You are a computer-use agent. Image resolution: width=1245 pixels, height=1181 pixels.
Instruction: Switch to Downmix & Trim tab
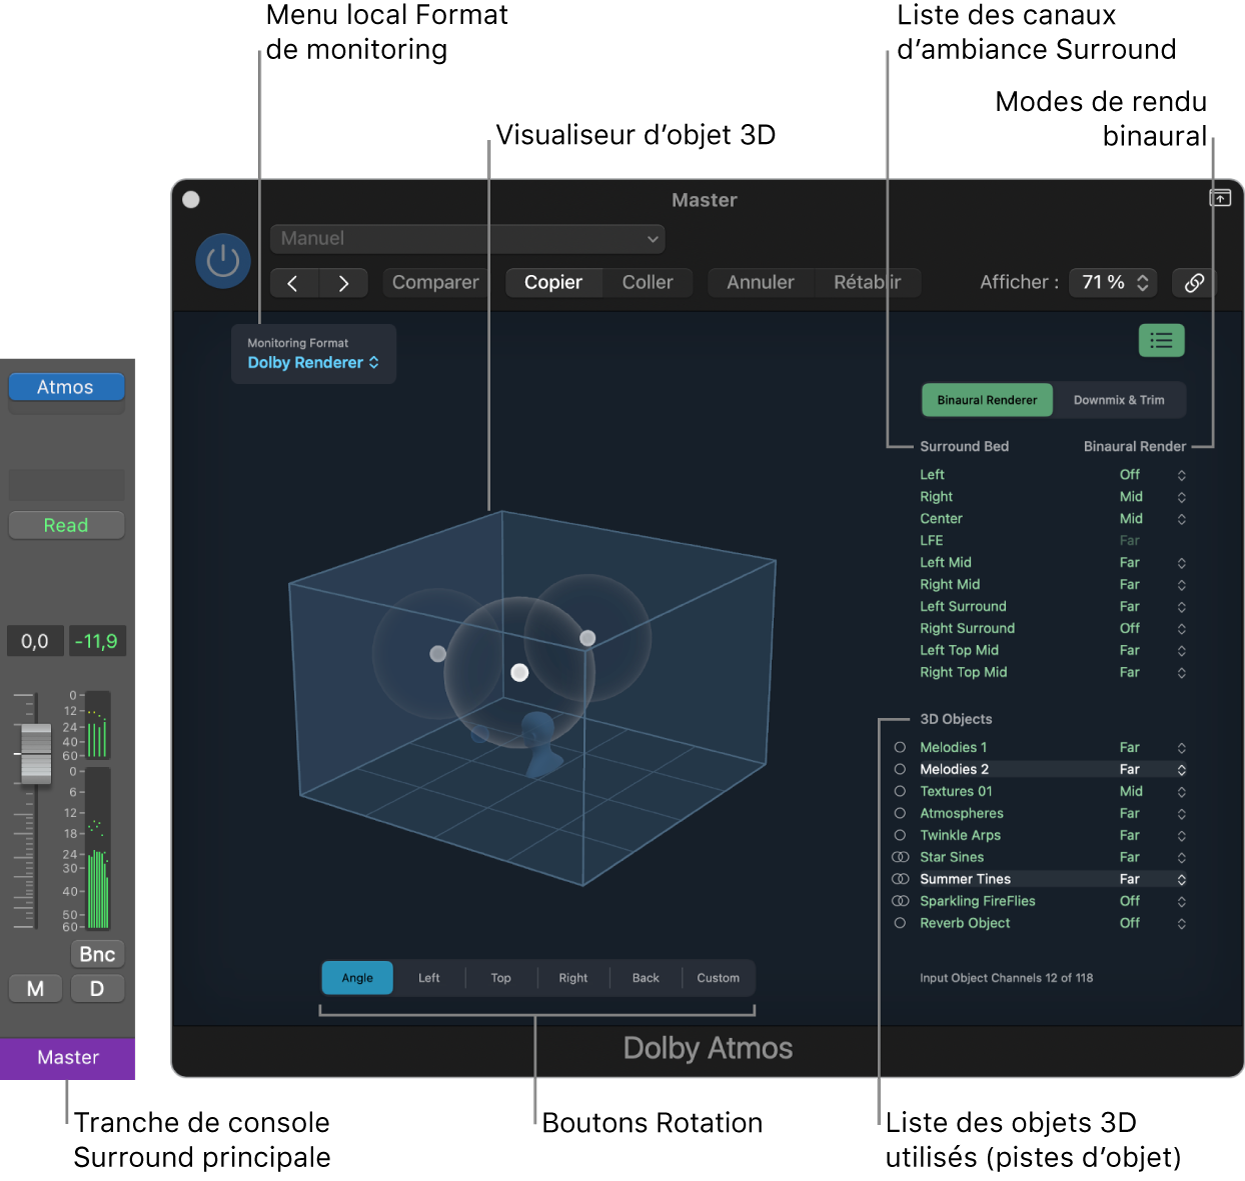[x=1119, y=400]
